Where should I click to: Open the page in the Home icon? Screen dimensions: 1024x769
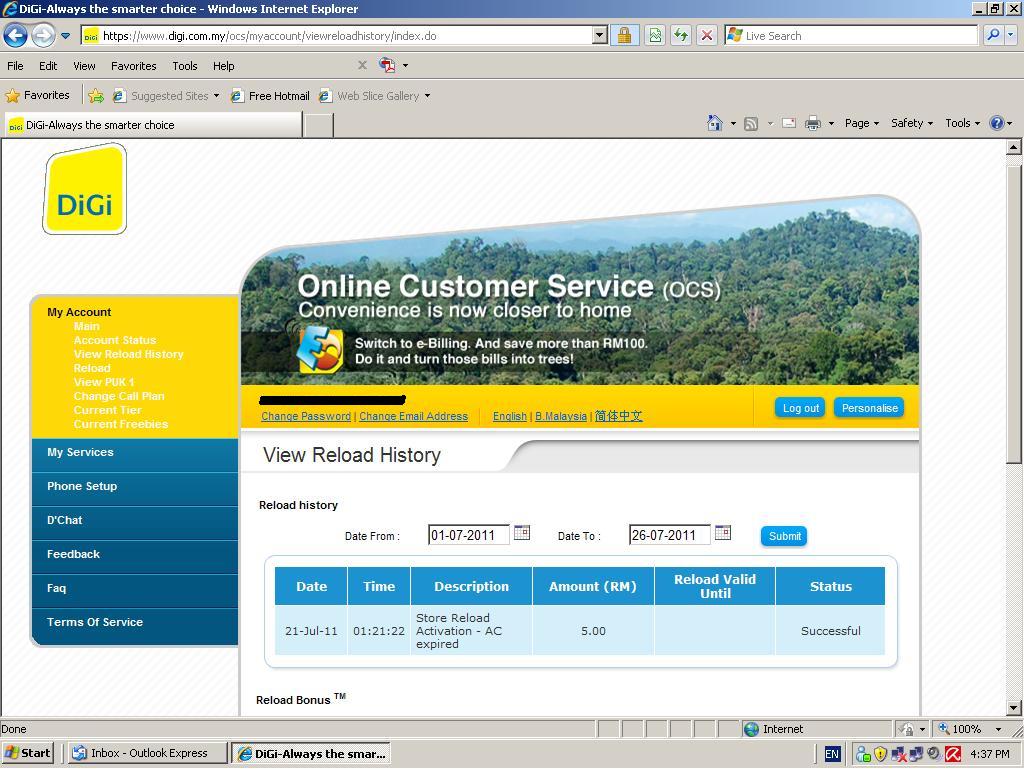point(715,122)
